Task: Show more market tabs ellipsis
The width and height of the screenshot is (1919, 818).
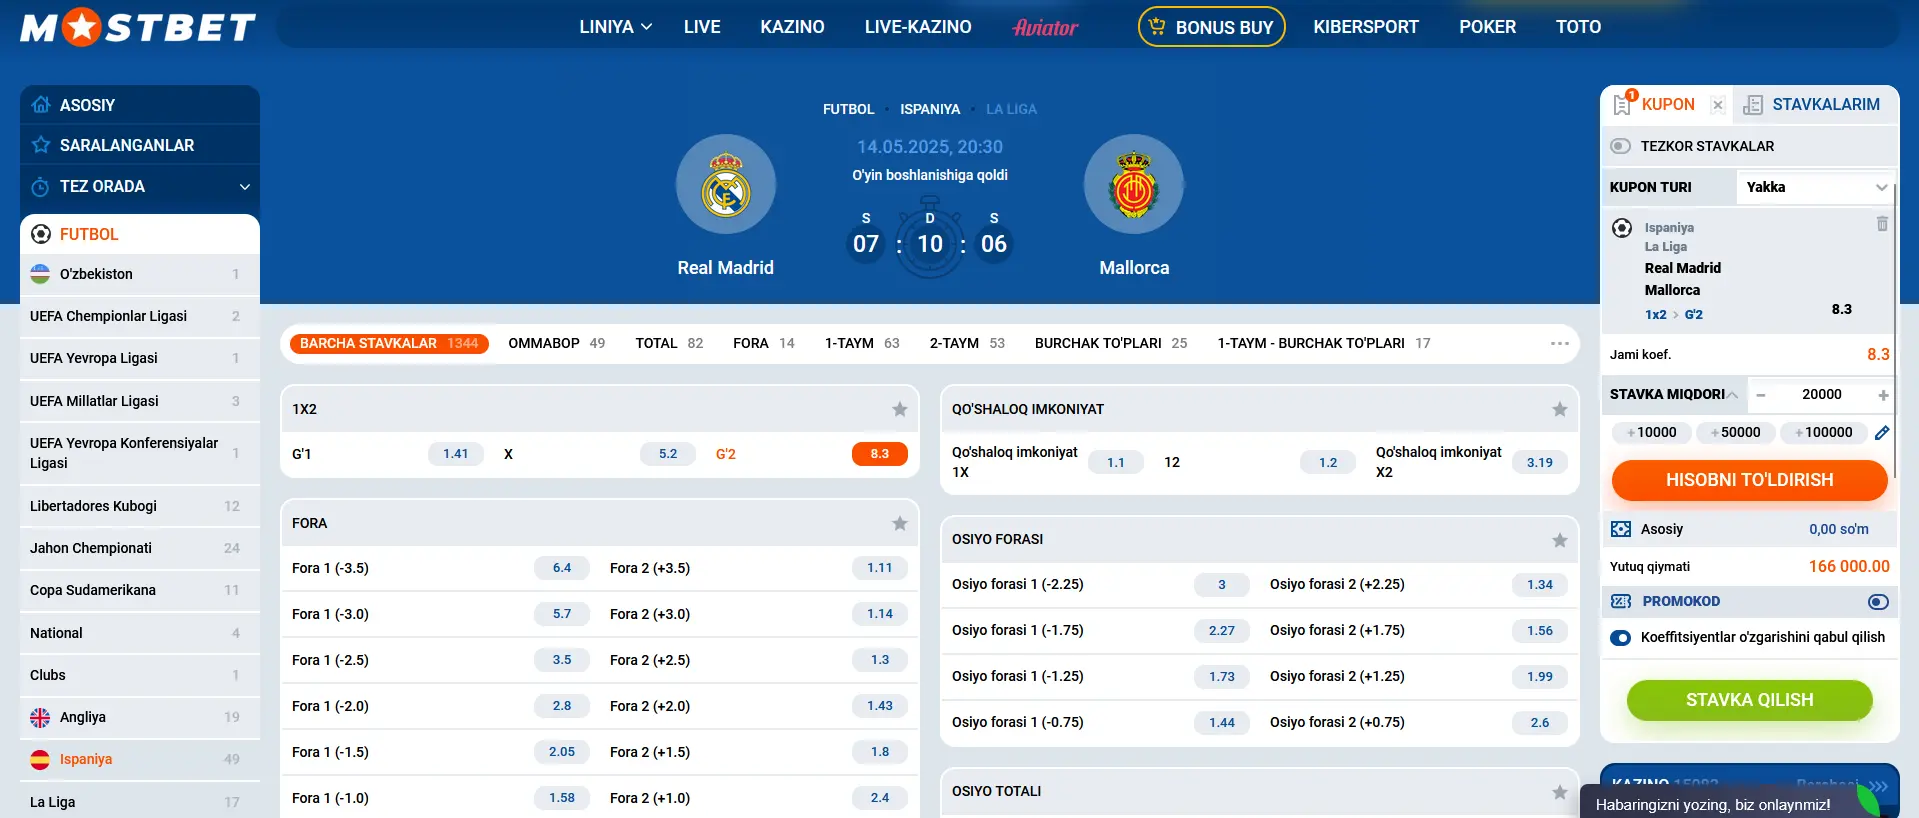Action: coord(1560,343)
